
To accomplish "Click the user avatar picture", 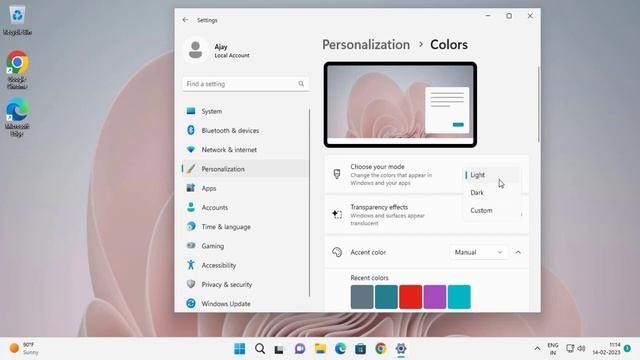I will 195,50.
